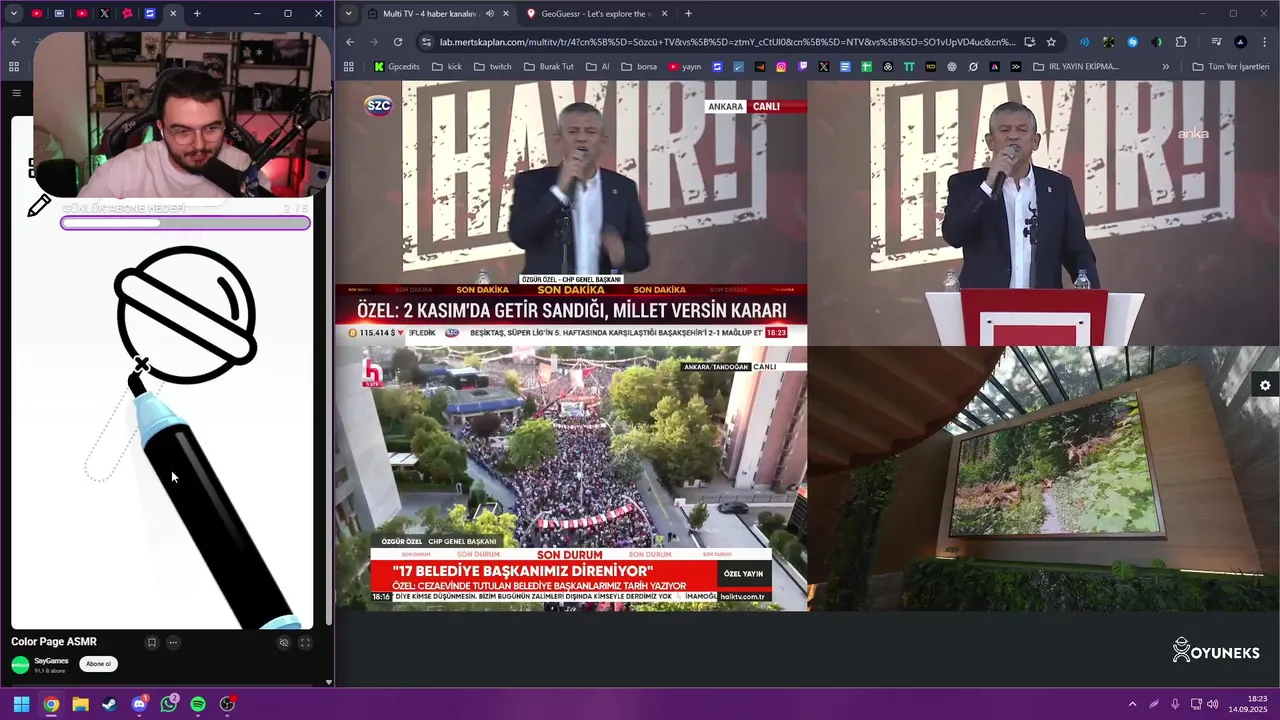Show hidden system tray icons
Screen dimensions: 1280x720
(x=1132, y=704)
